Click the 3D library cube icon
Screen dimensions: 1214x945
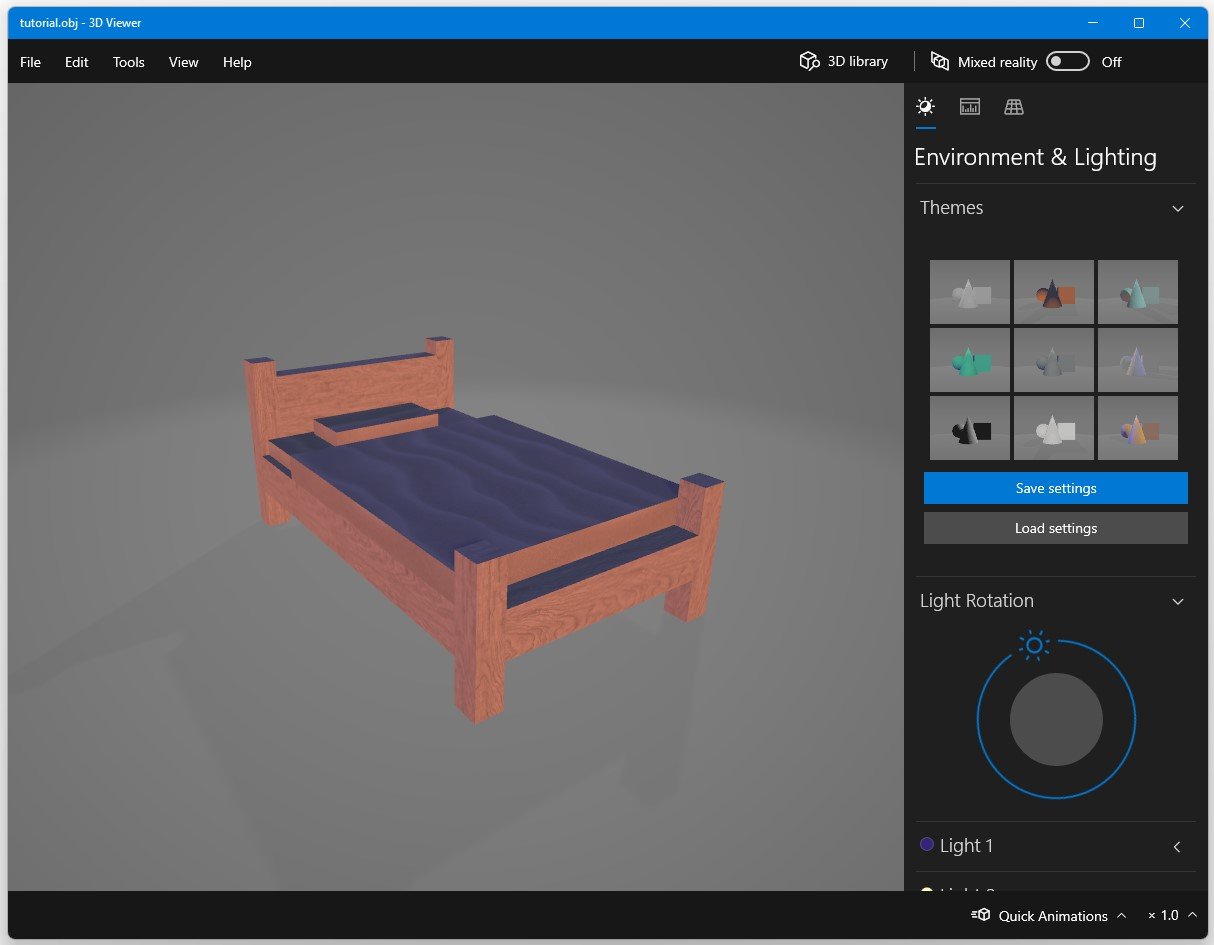click(808, 61)
